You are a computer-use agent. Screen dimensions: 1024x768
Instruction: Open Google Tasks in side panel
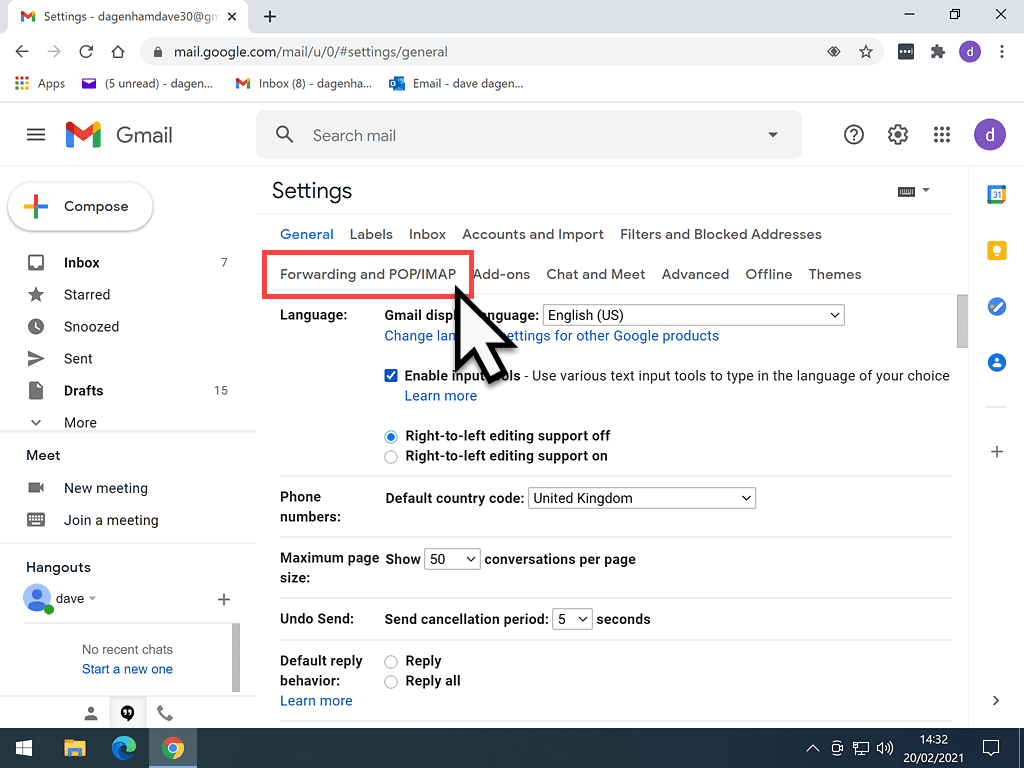pyautogui.click(x=996, y=307)
